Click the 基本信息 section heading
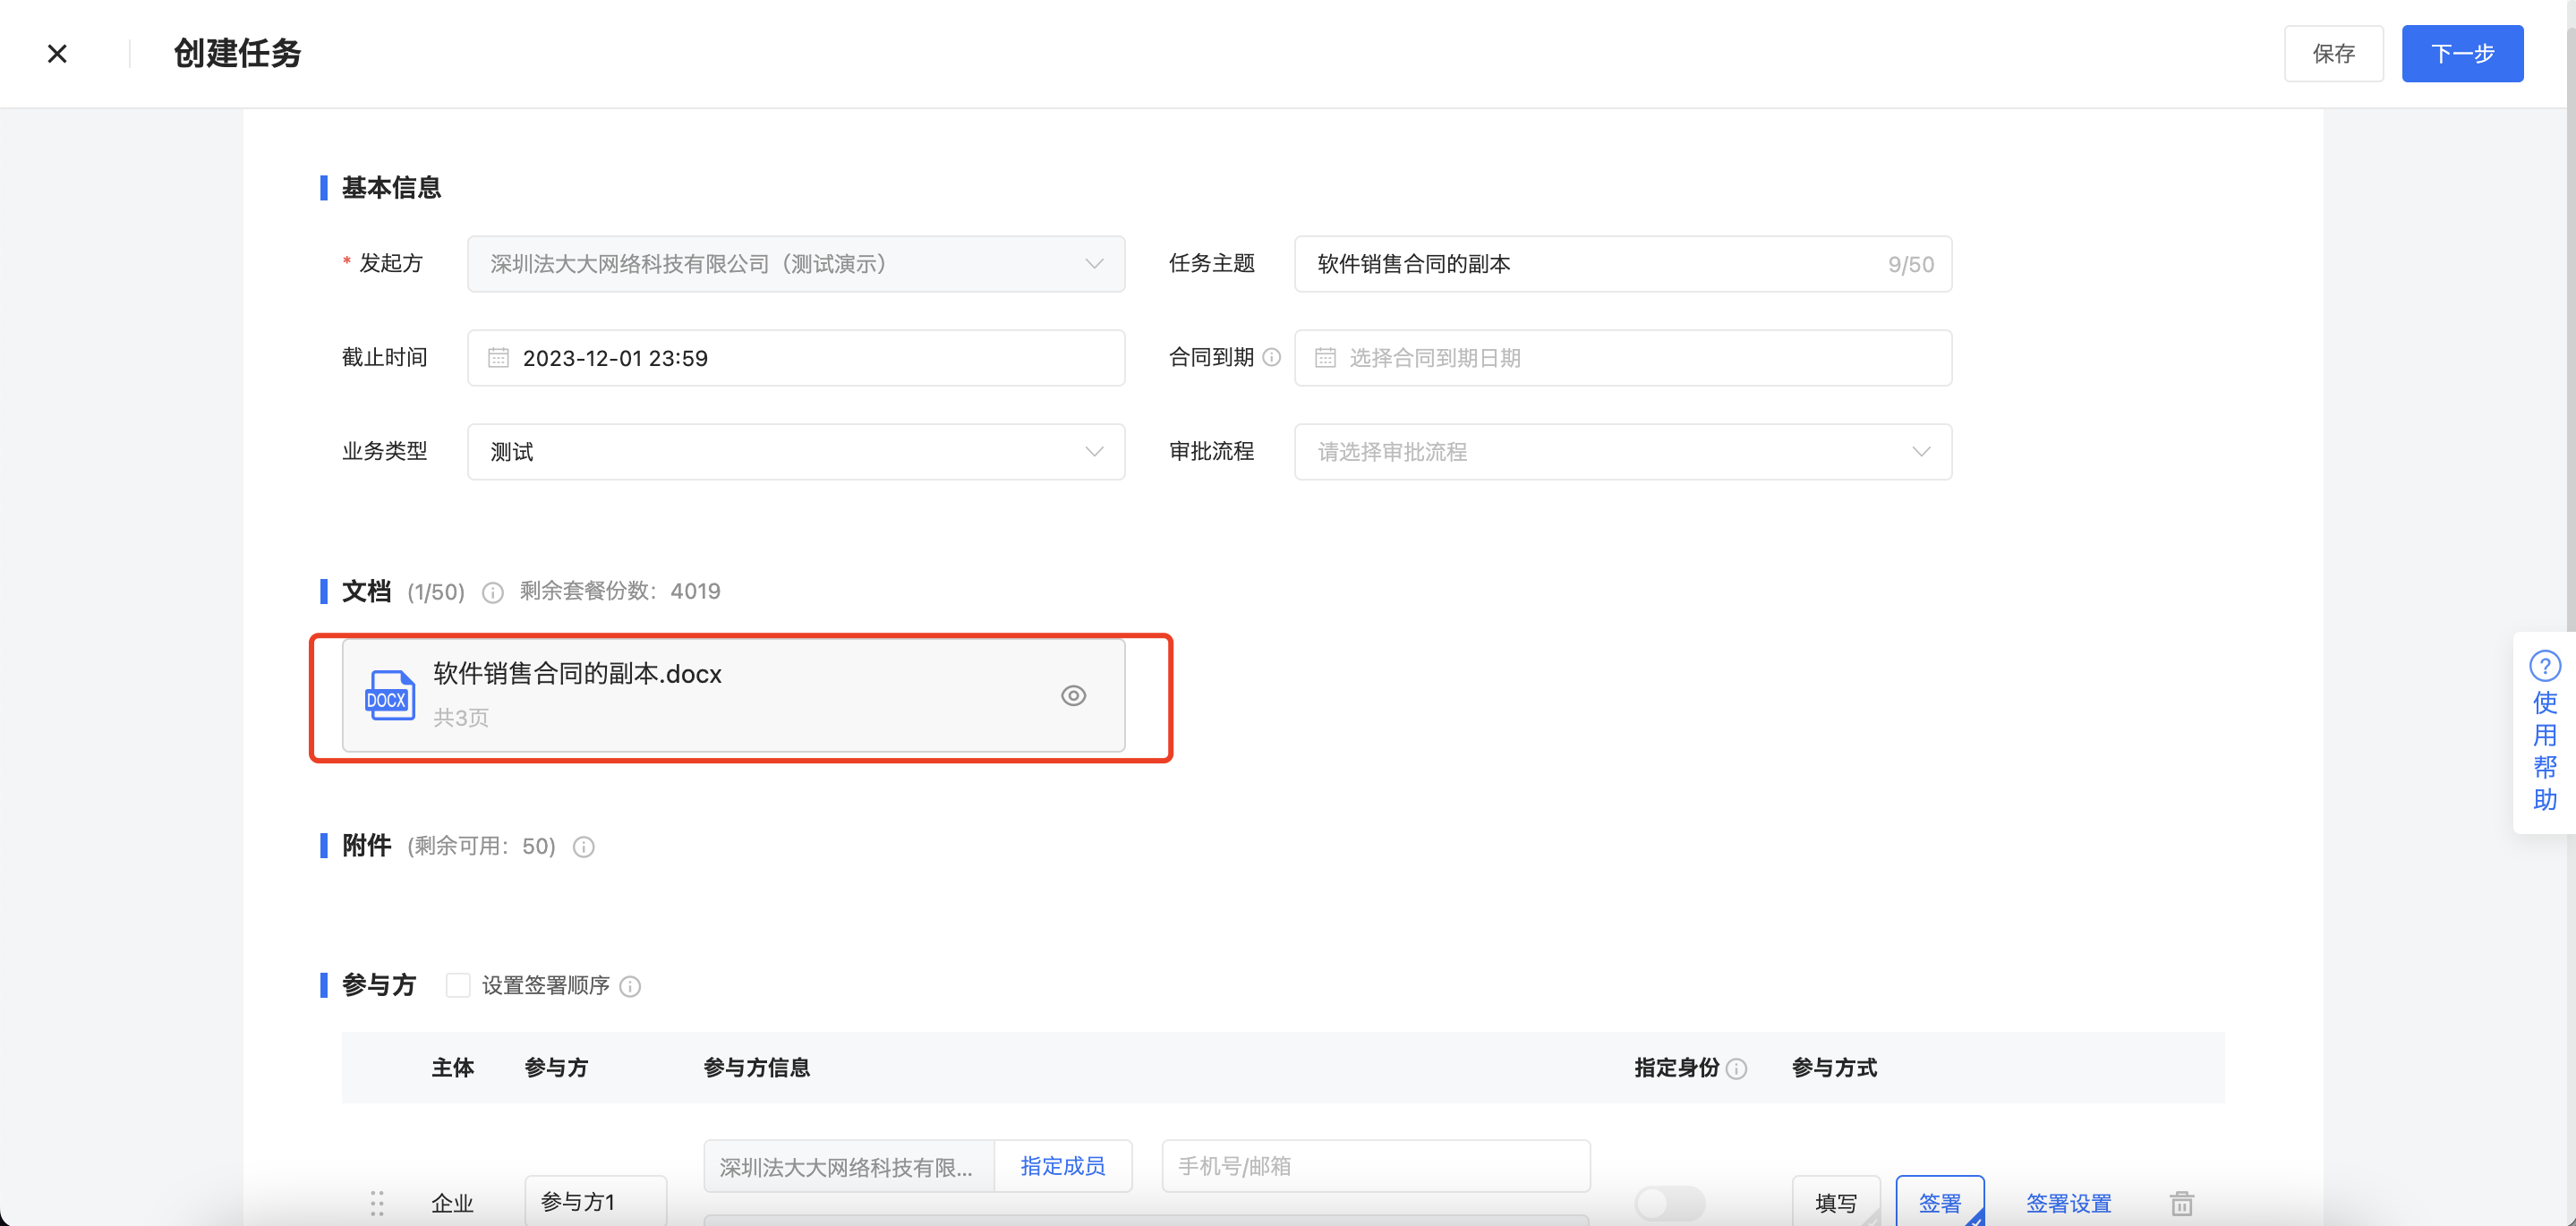The width and height of the screenshot is (2576, 1226). coord(391,188)
